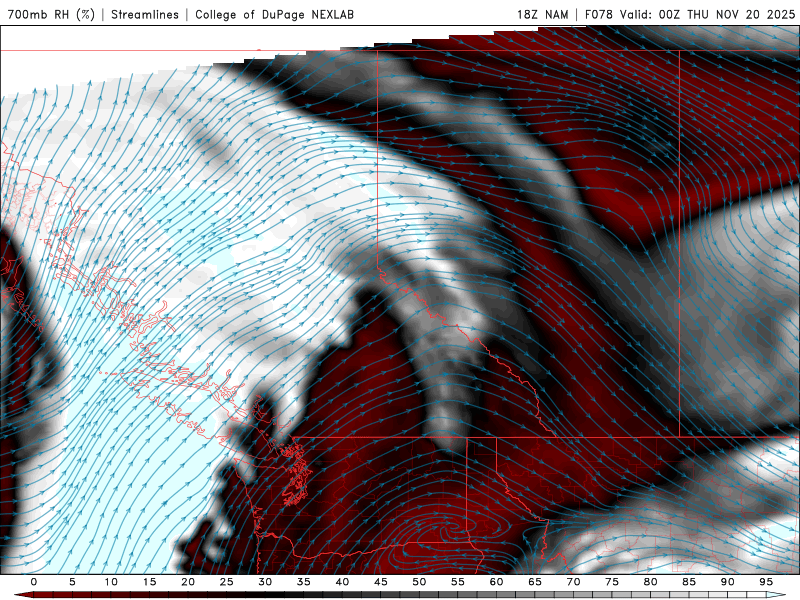Click the "65" colorbar number
This screenshot has width=800, height=600.
(535, 582)
